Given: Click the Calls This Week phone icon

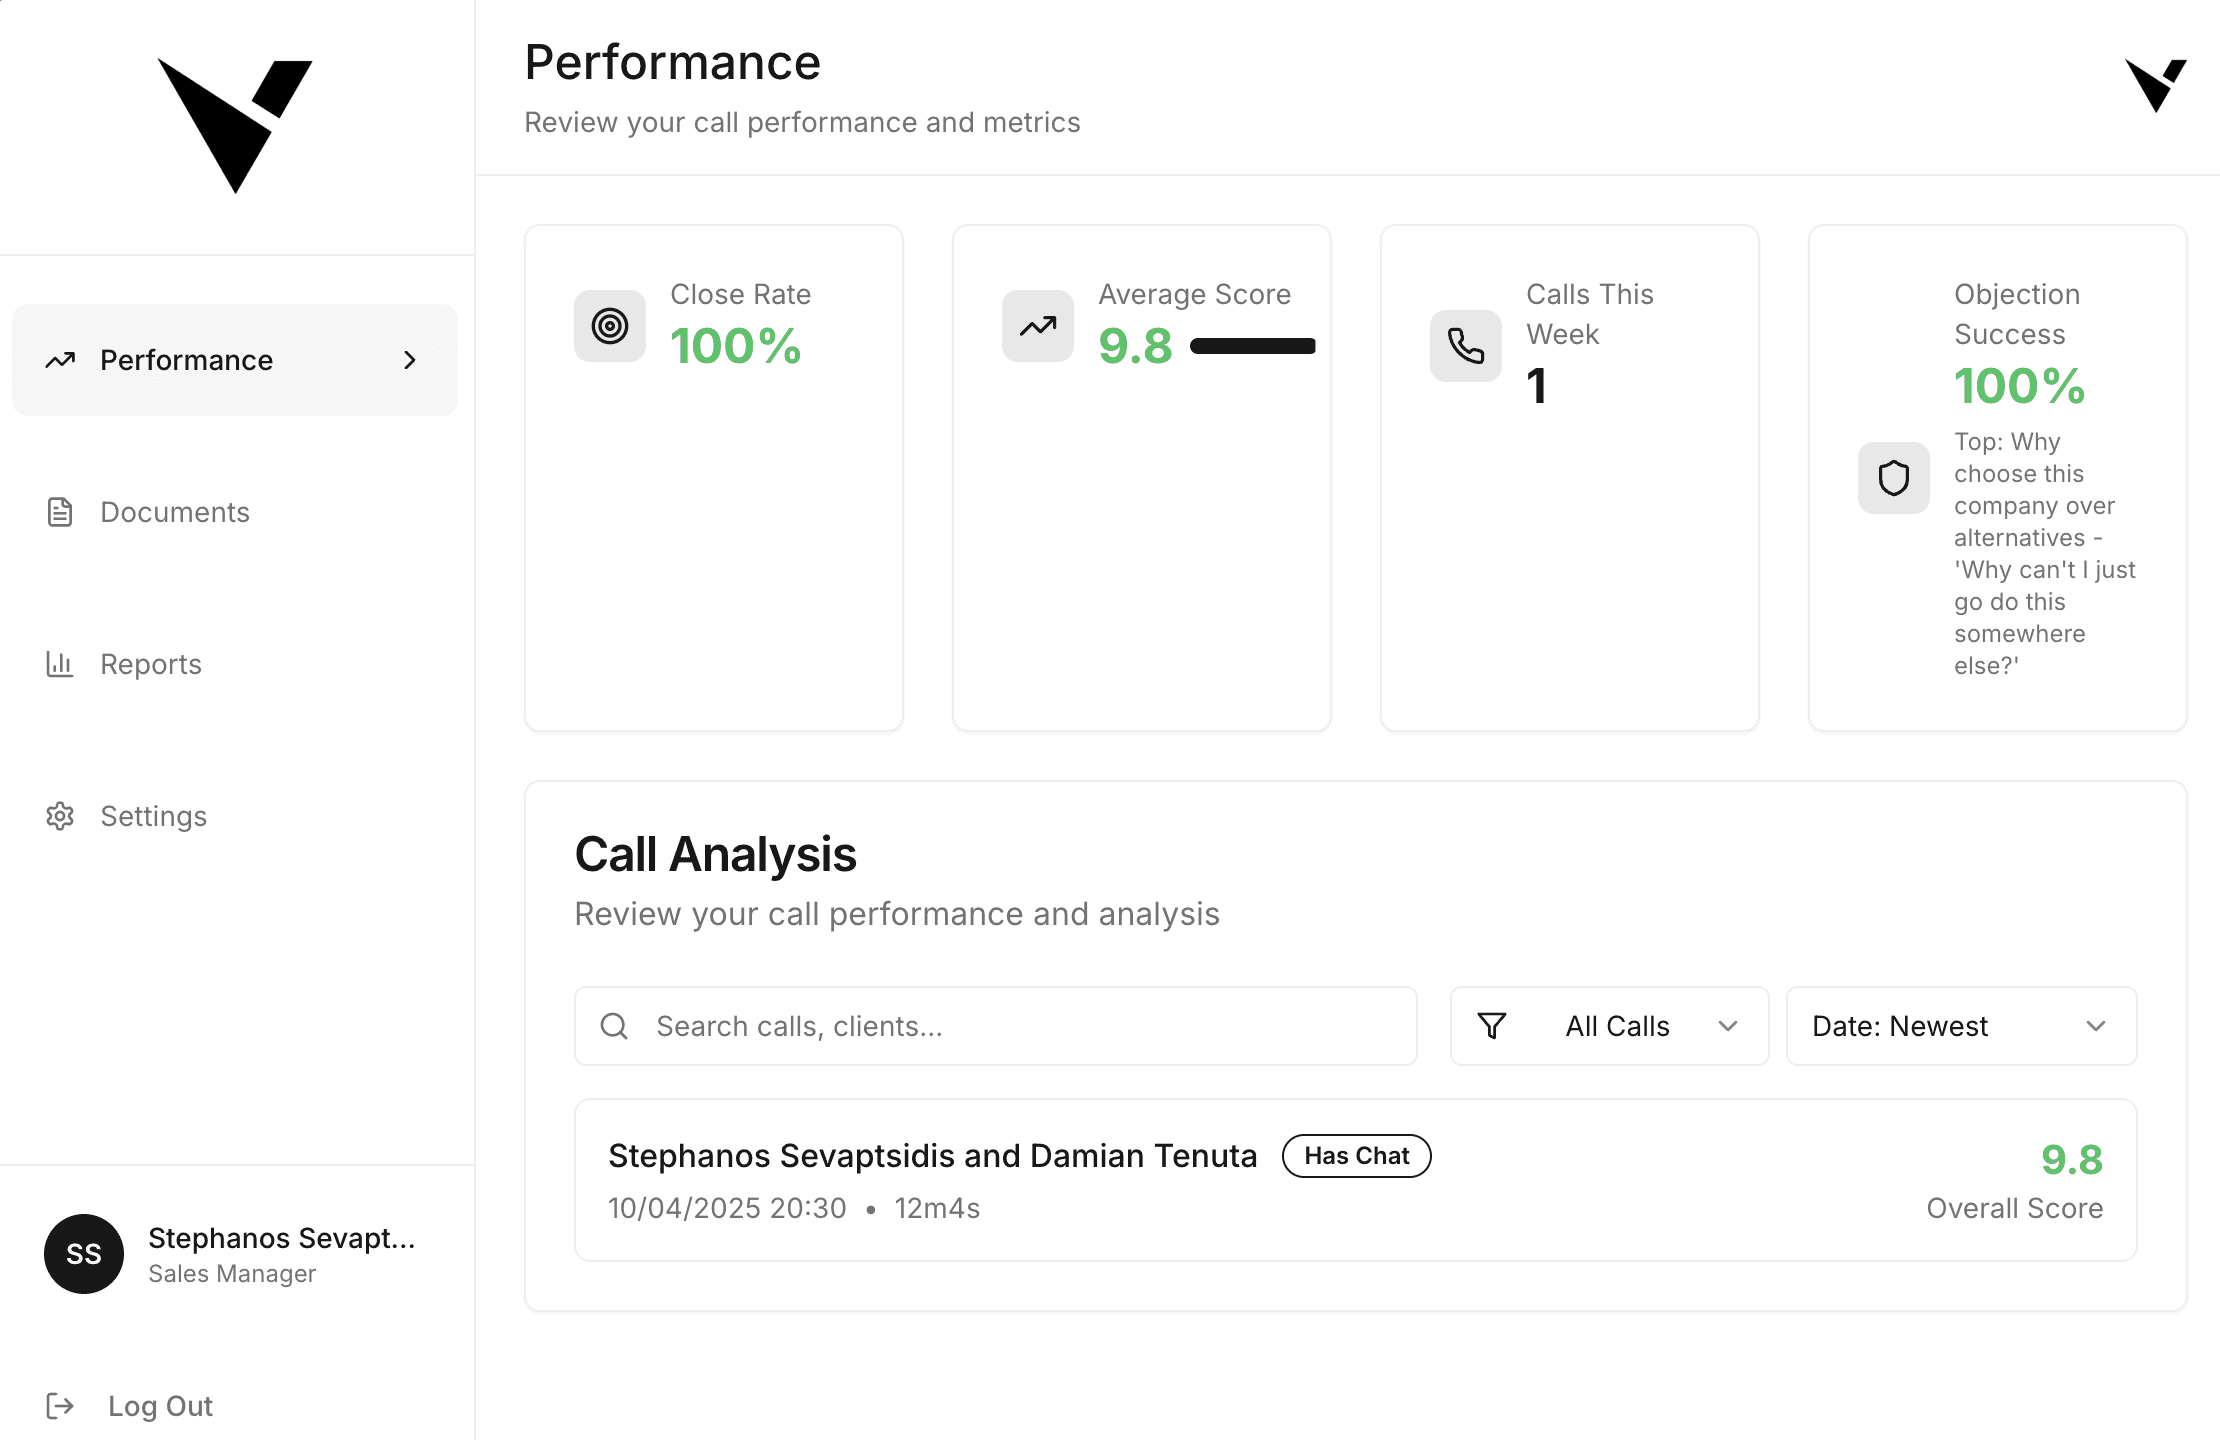Looking at the screenshot, I should tap(1465, 346).
